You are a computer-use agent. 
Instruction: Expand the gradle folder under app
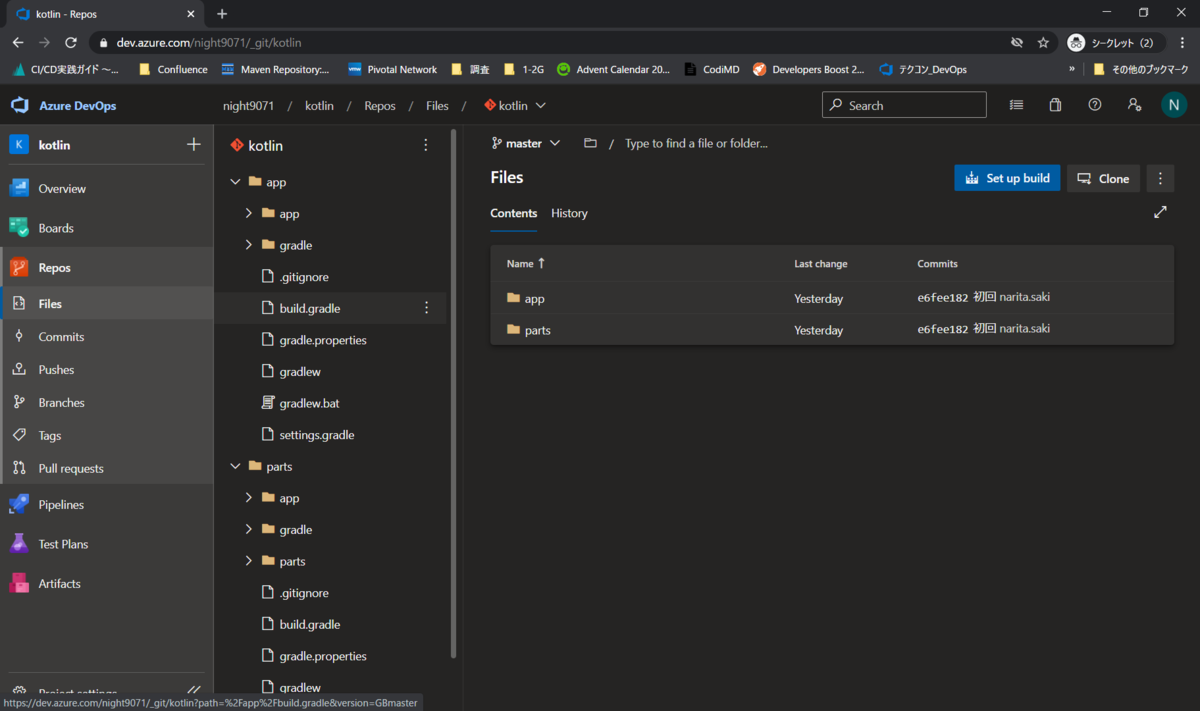pyautogui.click(x=249, y=245)
